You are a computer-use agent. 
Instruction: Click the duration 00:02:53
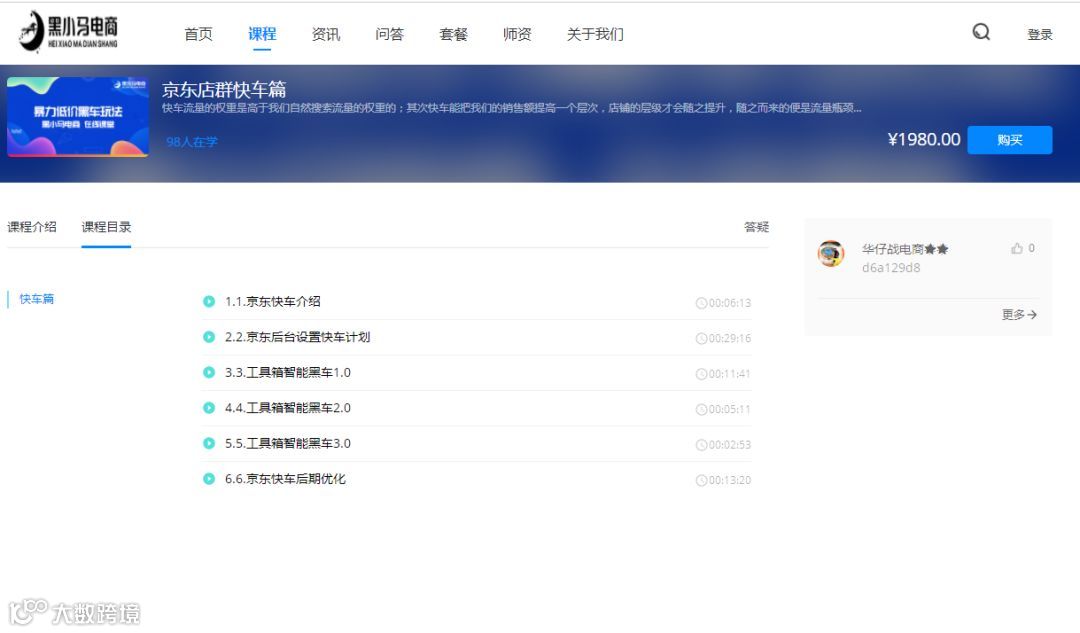click(730, 445)
